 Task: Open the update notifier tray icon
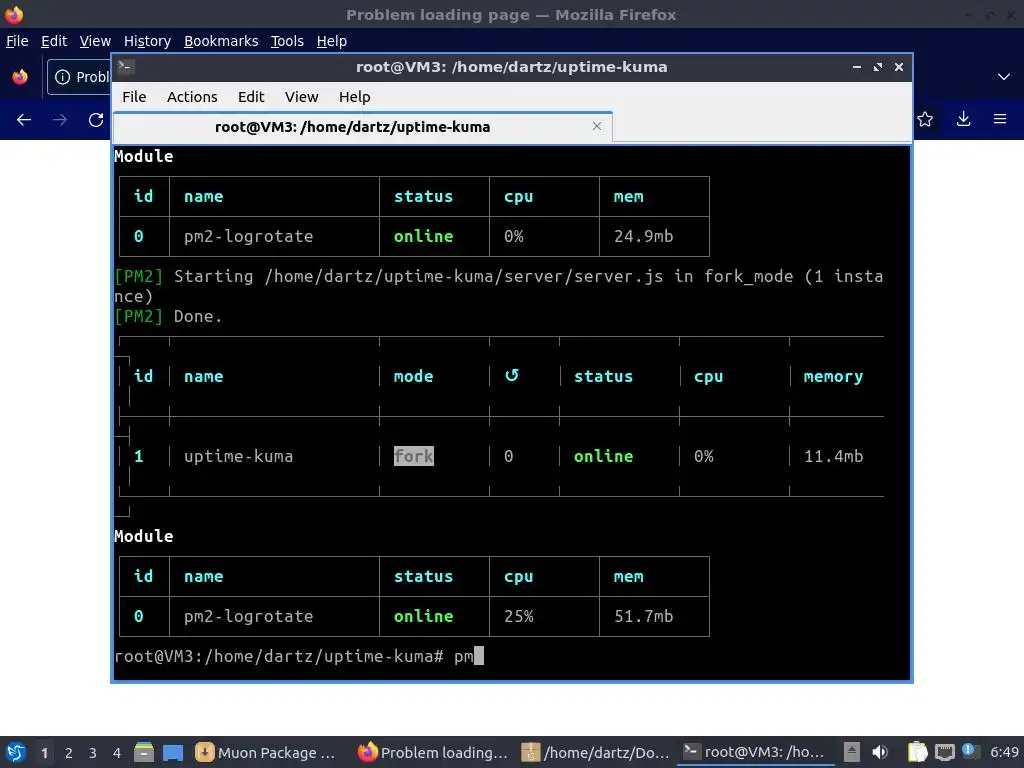(x=970, y=751)
